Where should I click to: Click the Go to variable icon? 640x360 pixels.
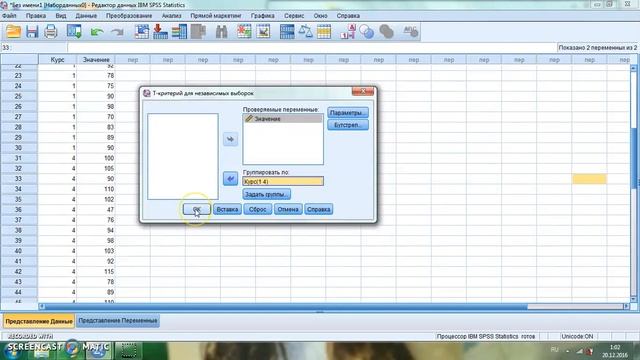160,32
